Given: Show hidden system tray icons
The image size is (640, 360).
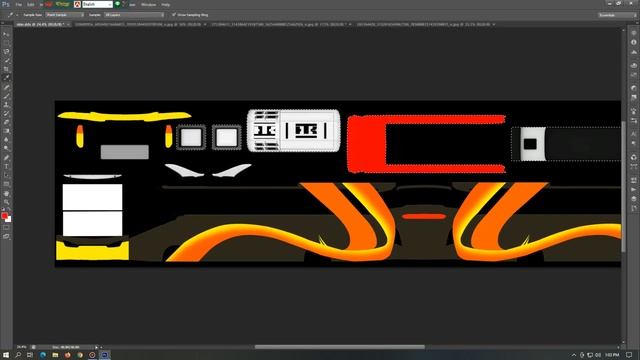Looking at the screenshot, I should coord(573,355).
